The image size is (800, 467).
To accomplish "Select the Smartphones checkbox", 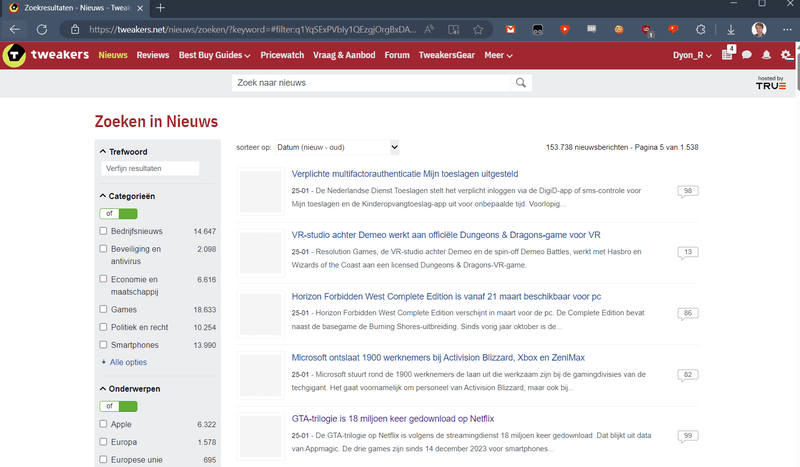I will pos(104,345).
